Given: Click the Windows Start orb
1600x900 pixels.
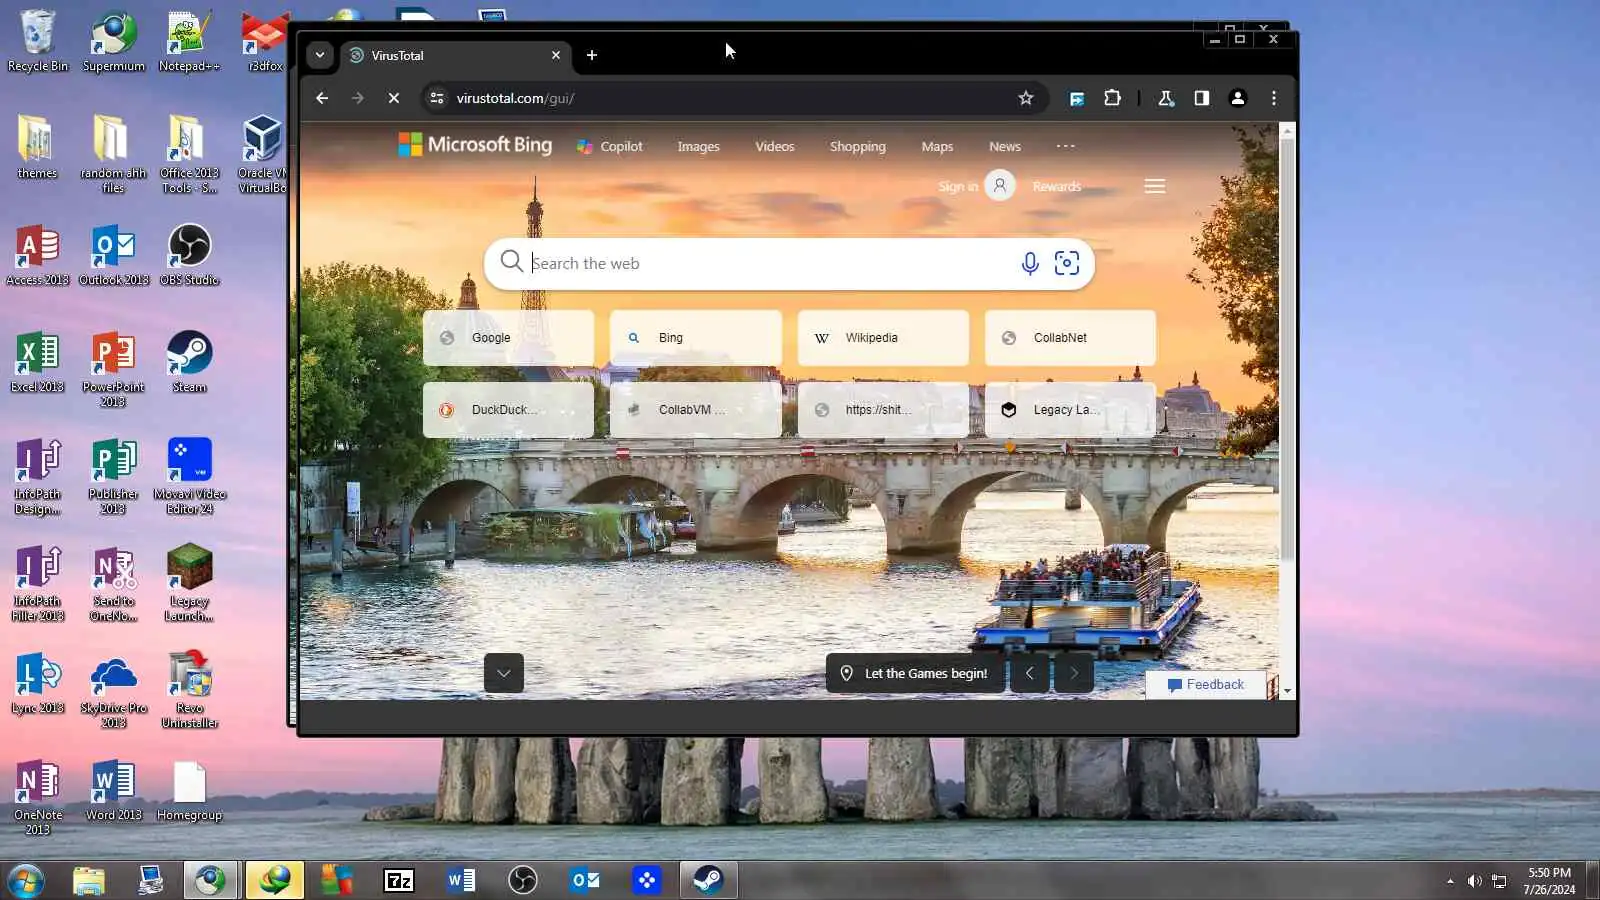Looking at the screenshot, I should 25,881.
